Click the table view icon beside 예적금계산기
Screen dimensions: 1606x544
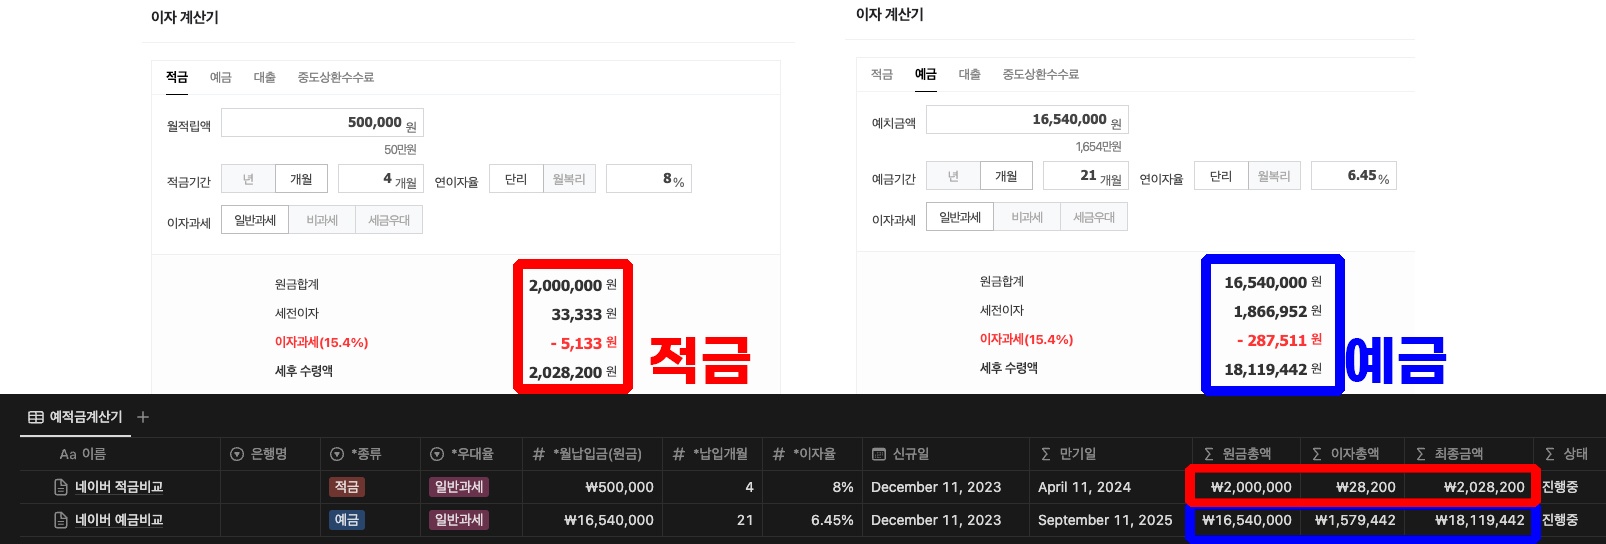click(x=36, y=417)
